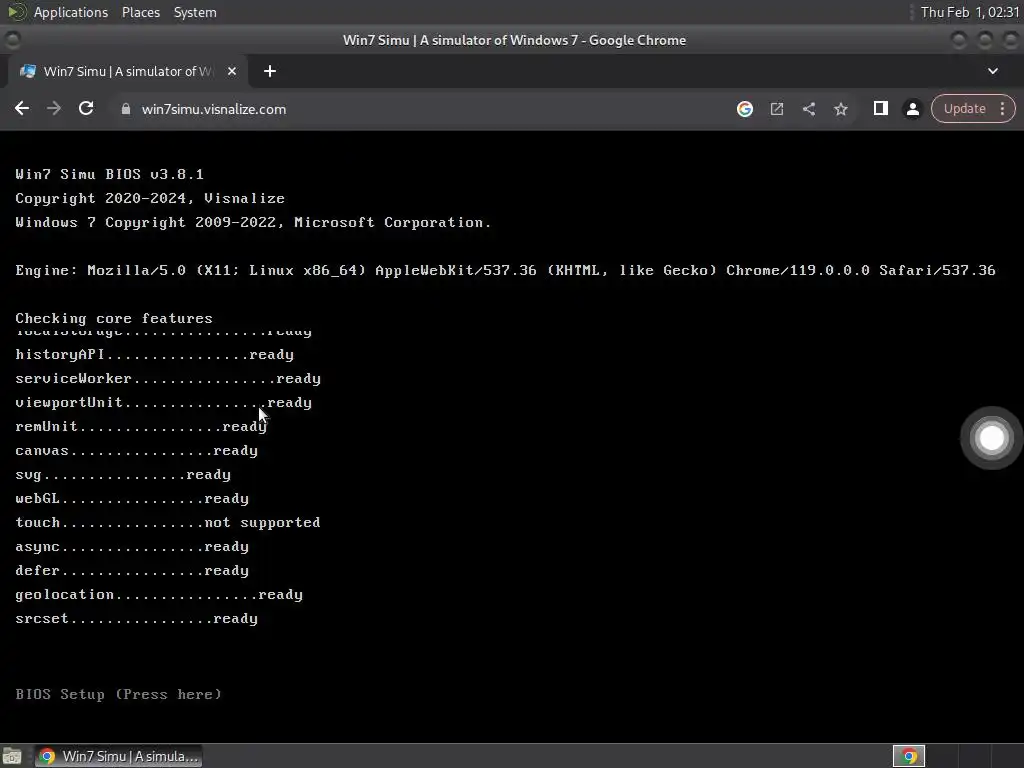View site information via the lock icon

point(126,109)
